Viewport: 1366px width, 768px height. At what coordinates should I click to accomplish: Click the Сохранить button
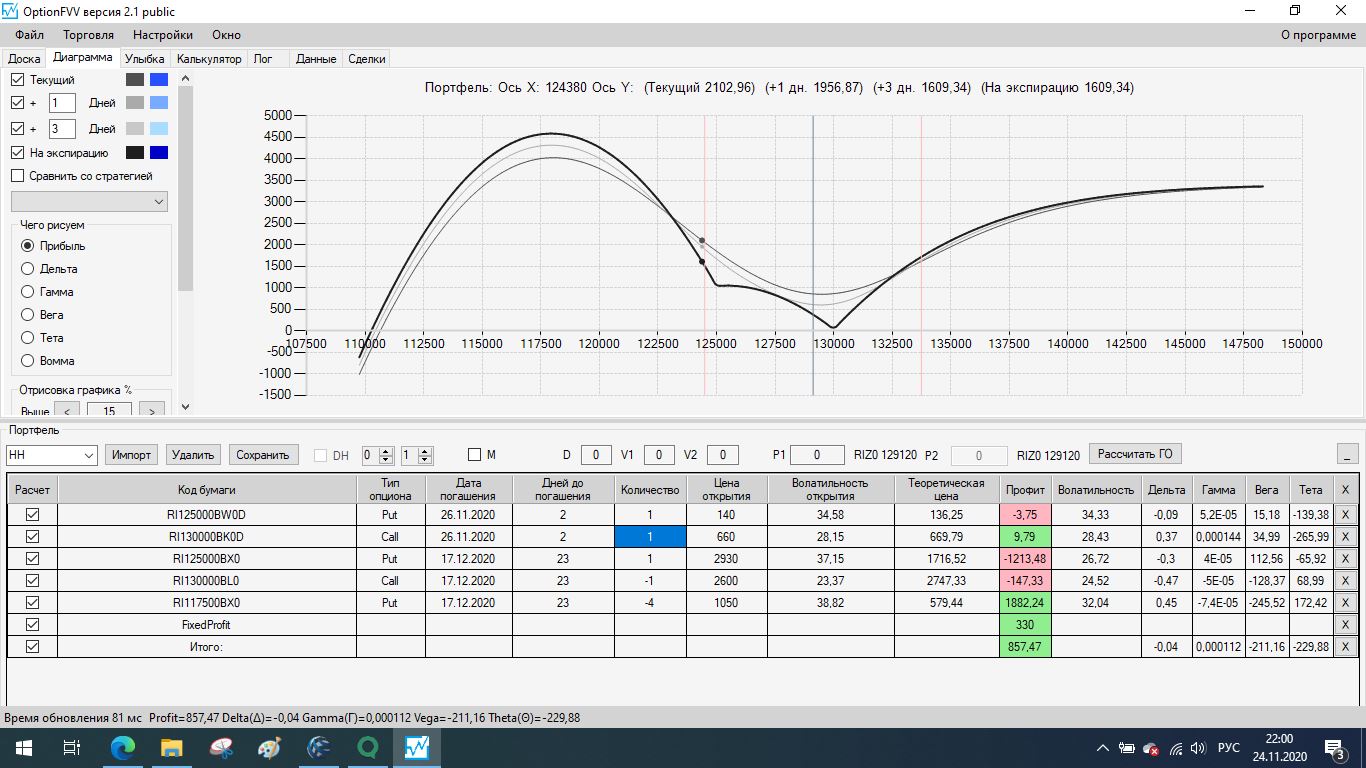[263, 455]
